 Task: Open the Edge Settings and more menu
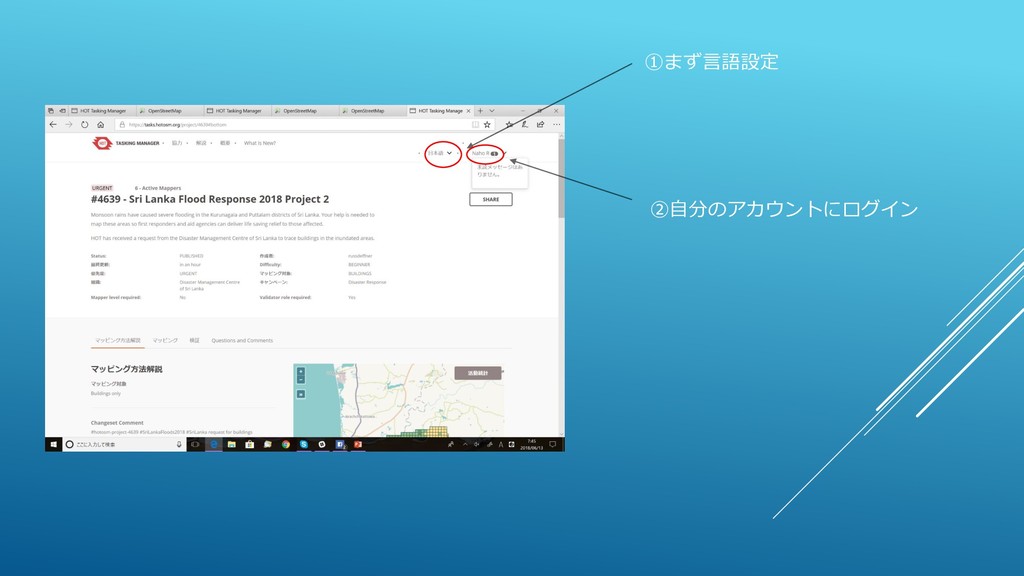tap(556, 124)
